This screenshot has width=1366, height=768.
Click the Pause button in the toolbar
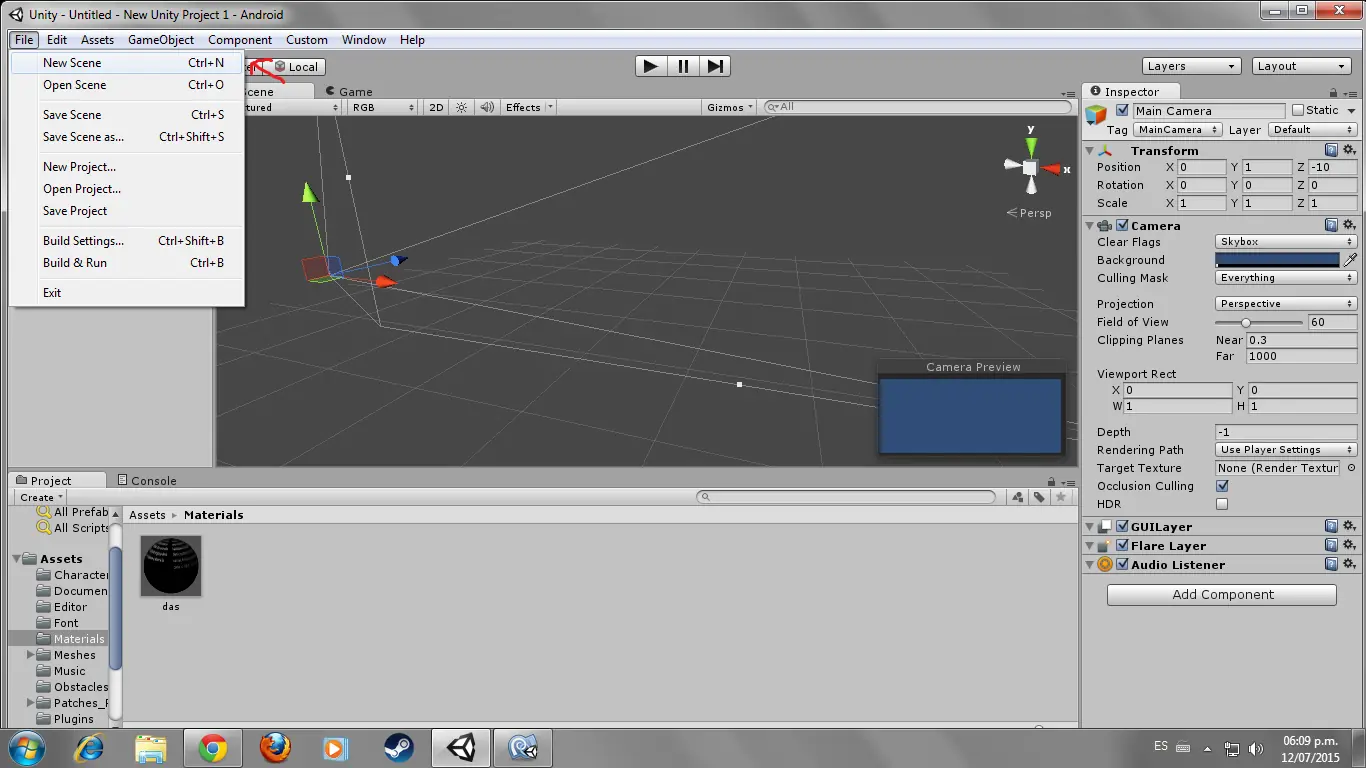(x=683, y=66)
